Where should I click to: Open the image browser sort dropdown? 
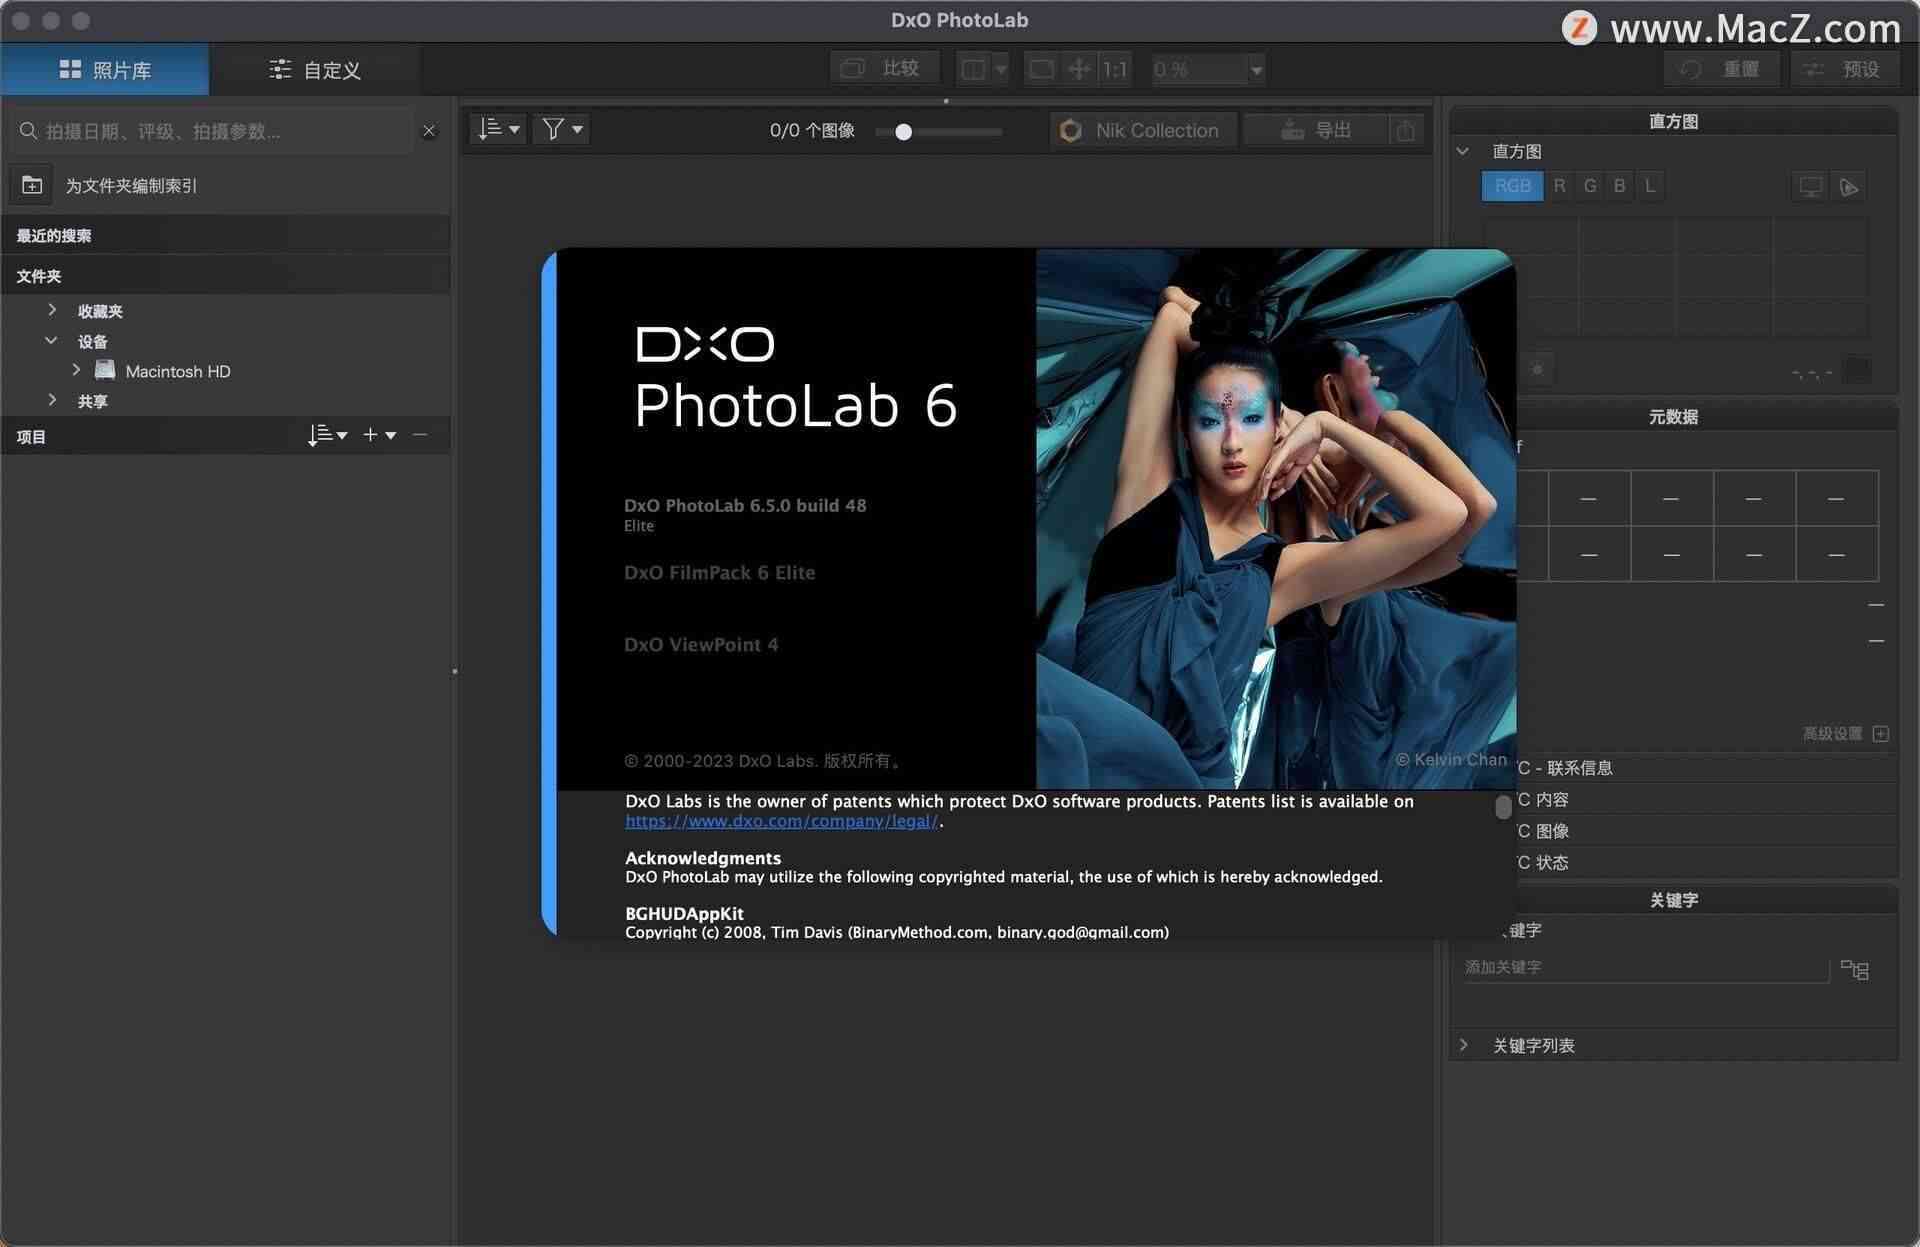pos(498,129)
